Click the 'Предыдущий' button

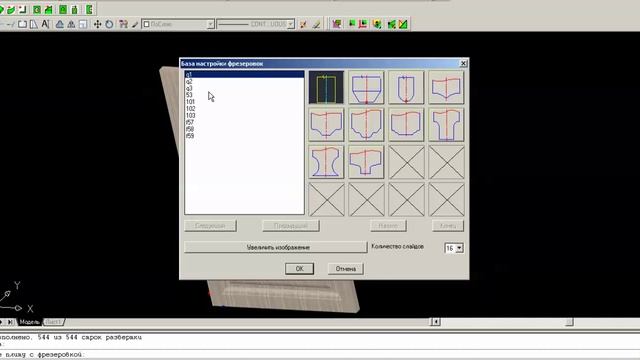tap(291, 226)
